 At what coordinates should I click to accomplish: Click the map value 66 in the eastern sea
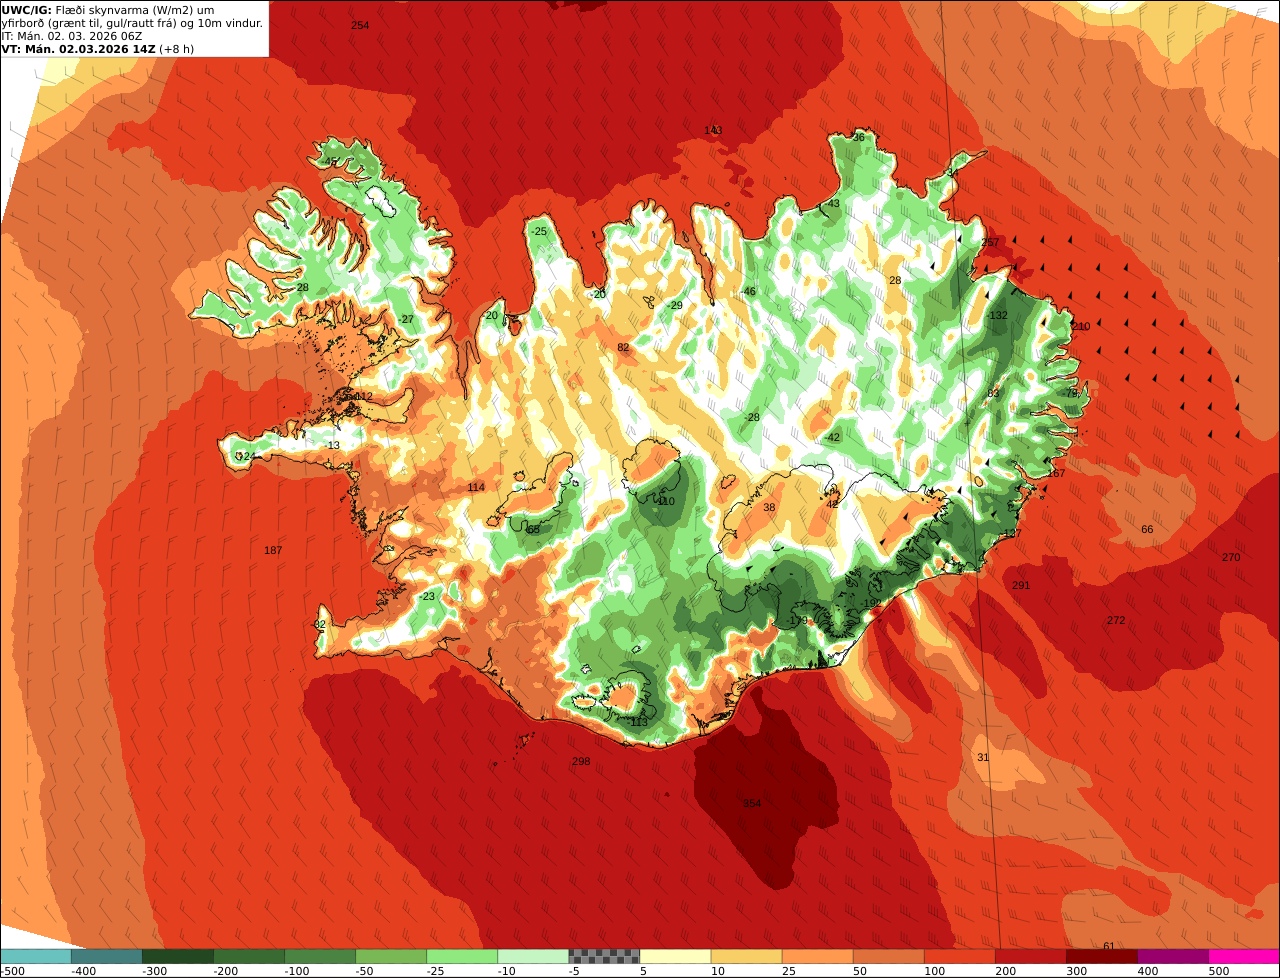click(x=1147, y=529)
